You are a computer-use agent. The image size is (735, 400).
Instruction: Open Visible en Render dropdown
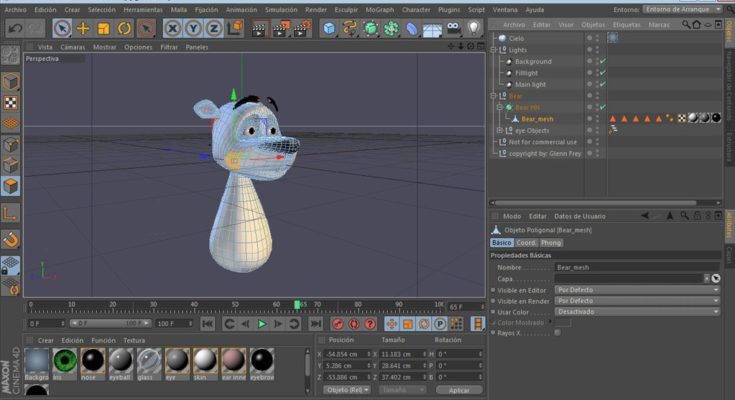coord(637,301)
